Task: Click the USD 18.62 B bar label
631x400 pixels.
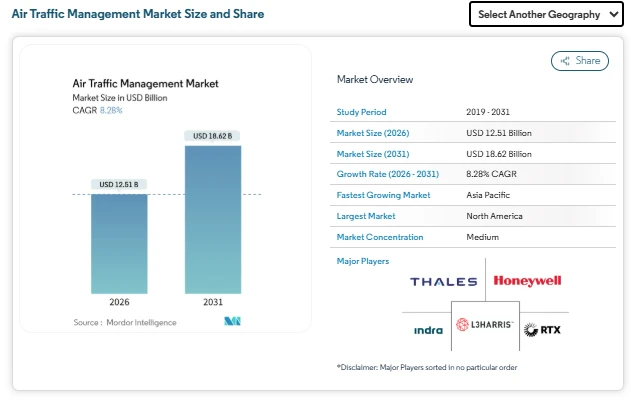Action: click(212, 136)
